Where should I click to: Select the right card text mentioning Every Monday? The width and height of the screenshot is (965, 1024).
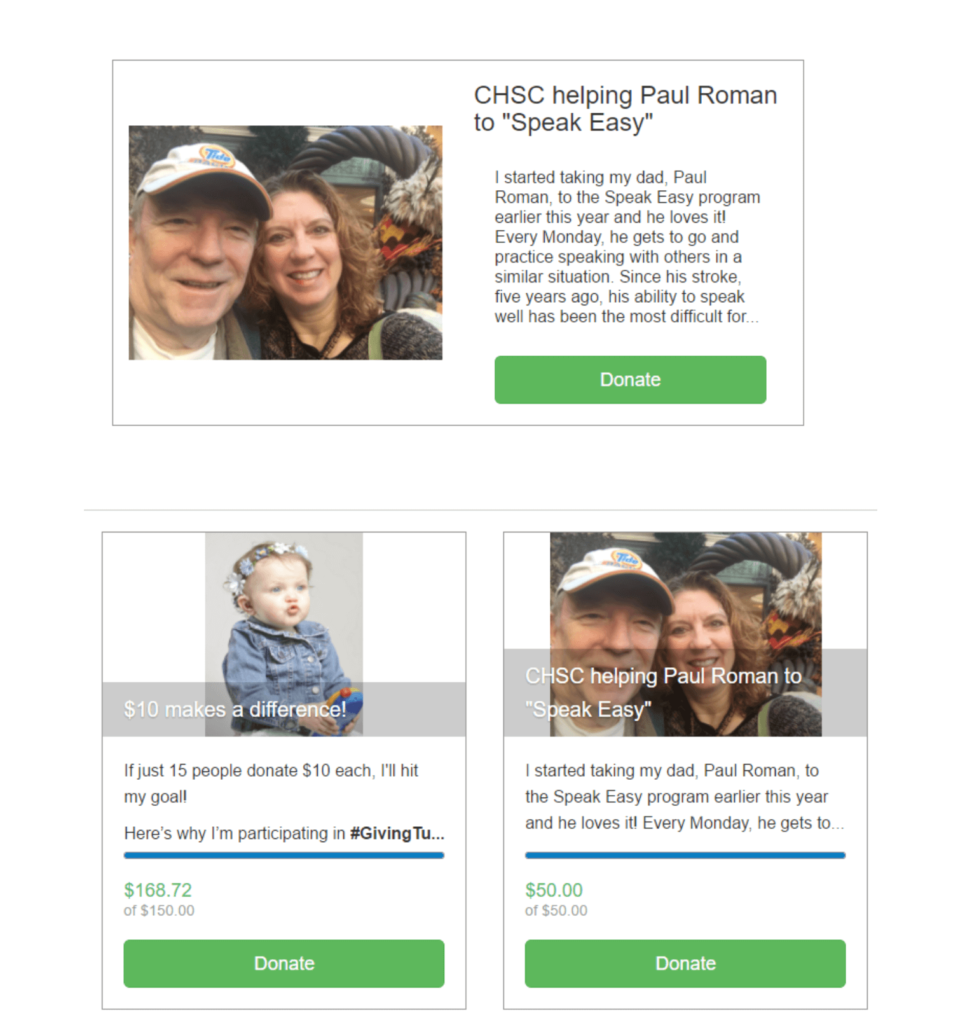684,796
